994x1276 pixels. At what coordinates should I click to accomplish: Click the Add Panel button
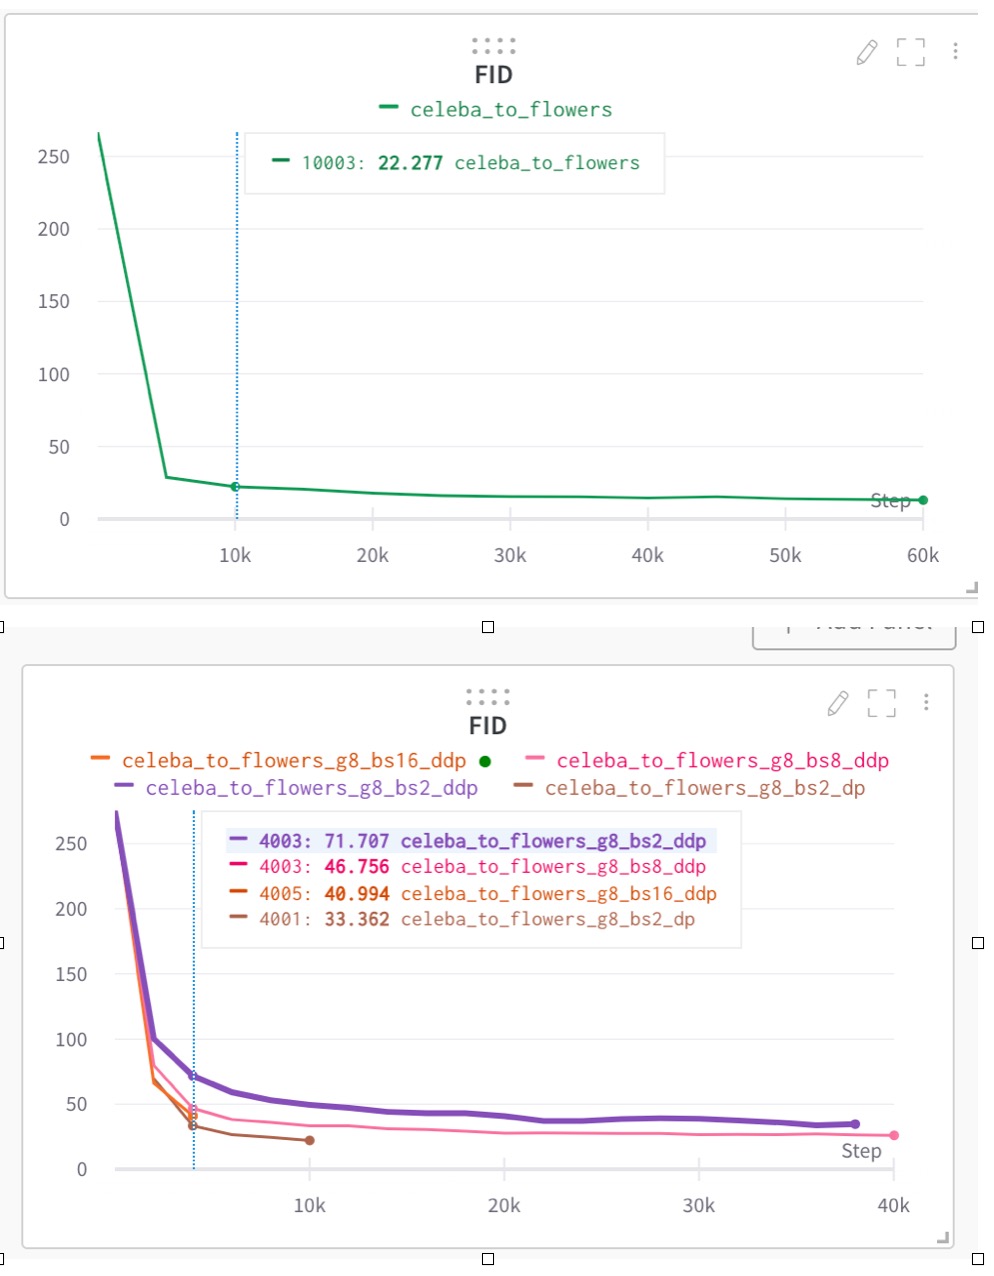(x=853, y=627)
